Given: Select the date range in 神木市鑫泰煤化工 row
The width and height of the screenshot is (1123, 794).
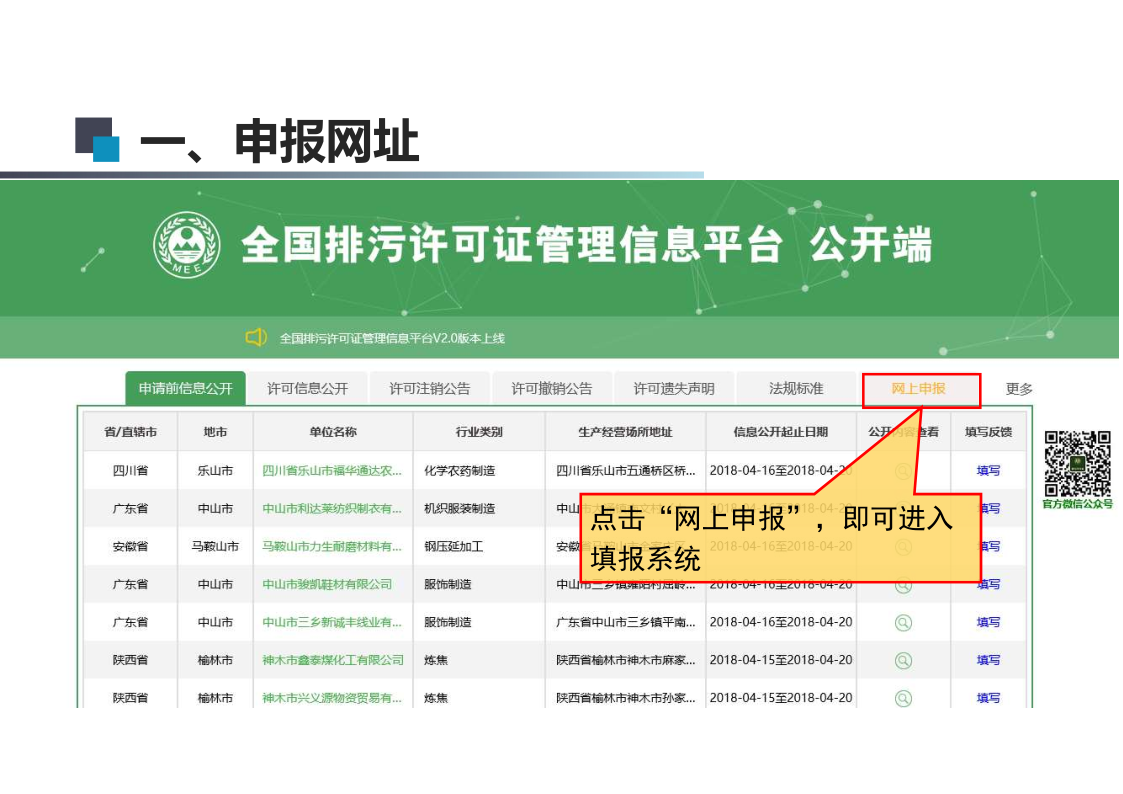Looking at the screenshot, I should pyautogui.click(x=781, y=661).
